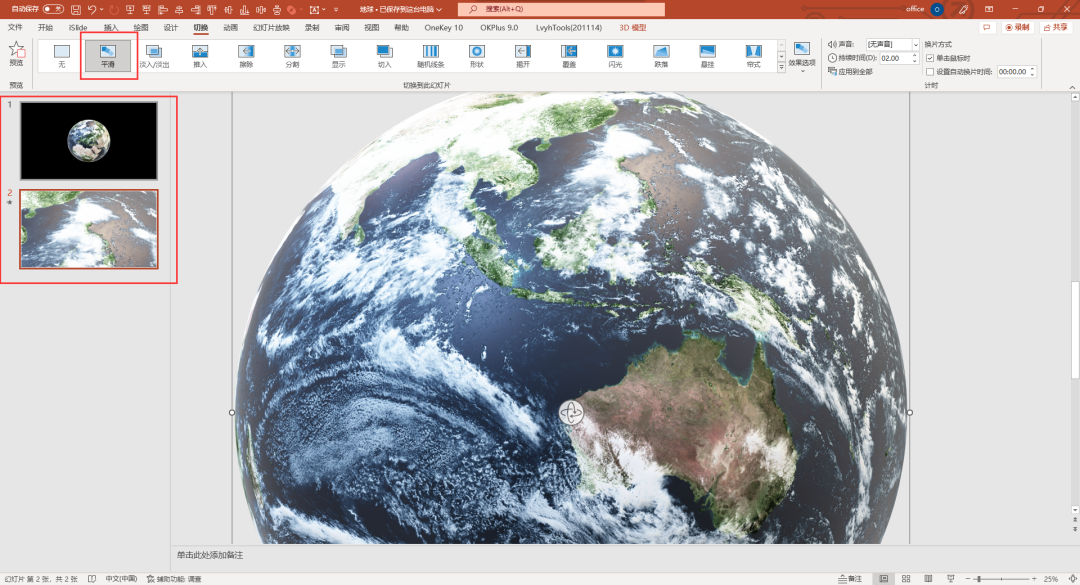Open the customize quick access toolbar dropdown
Image resolution: width=1080 pixels, height=585 pixels.
pos(336,9)
